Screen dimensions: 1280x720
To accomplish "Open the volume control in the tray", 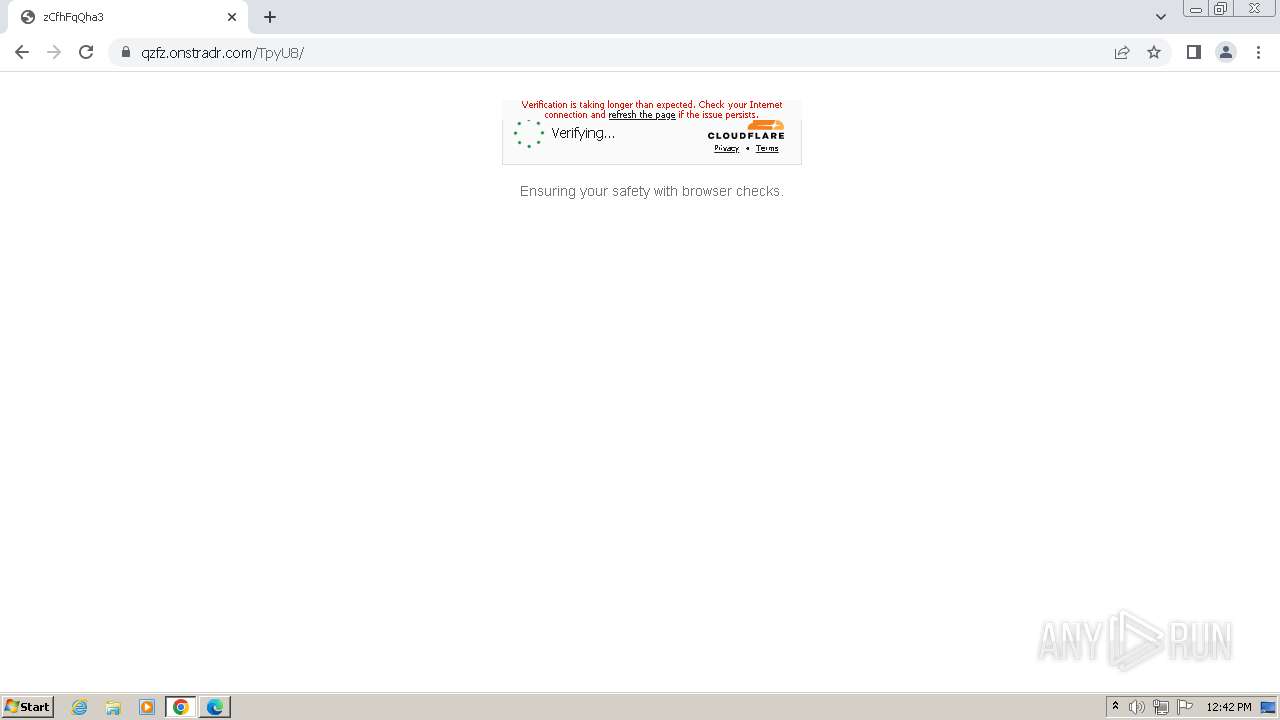I will click(x=1137, y=707).
